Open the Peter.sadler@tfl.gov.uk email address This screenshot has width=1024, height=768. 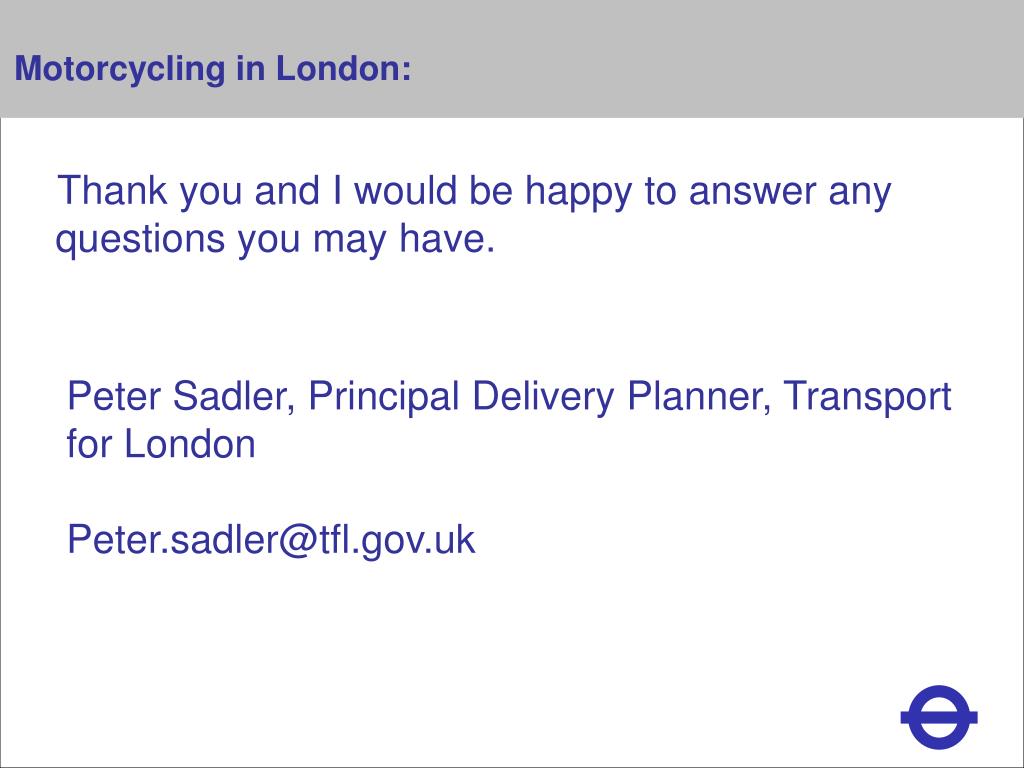[271, 541]
